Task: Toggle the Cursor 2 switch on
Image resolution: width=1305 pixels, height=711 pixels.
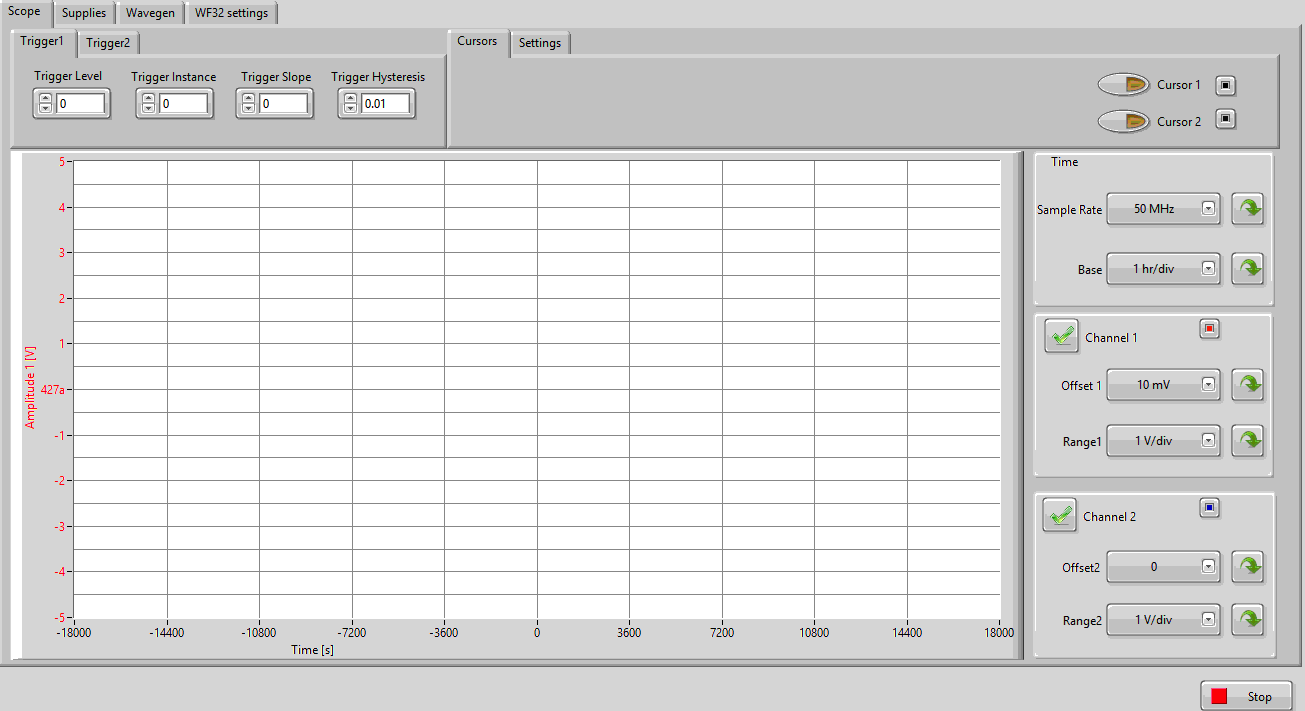Action: [1123, 121]
